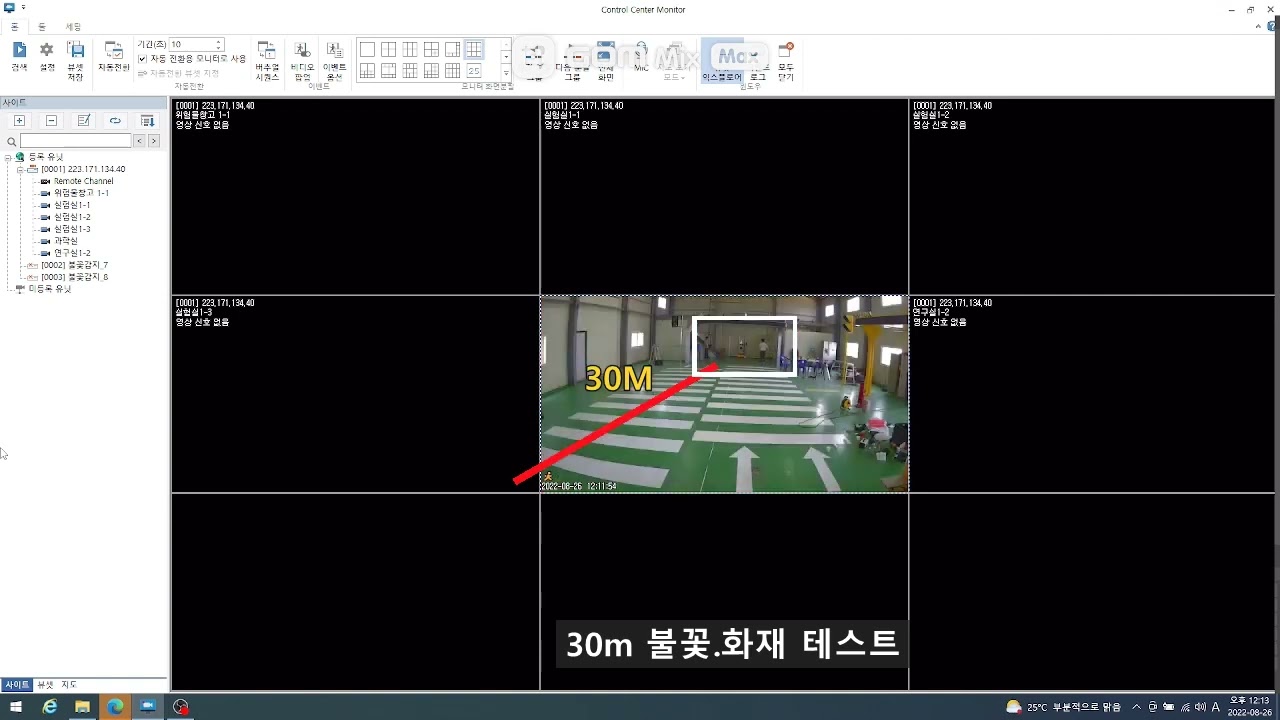Open File Explorer from the taskbar
Viewport: 1280px width, 720px height.
coord(82,707)
